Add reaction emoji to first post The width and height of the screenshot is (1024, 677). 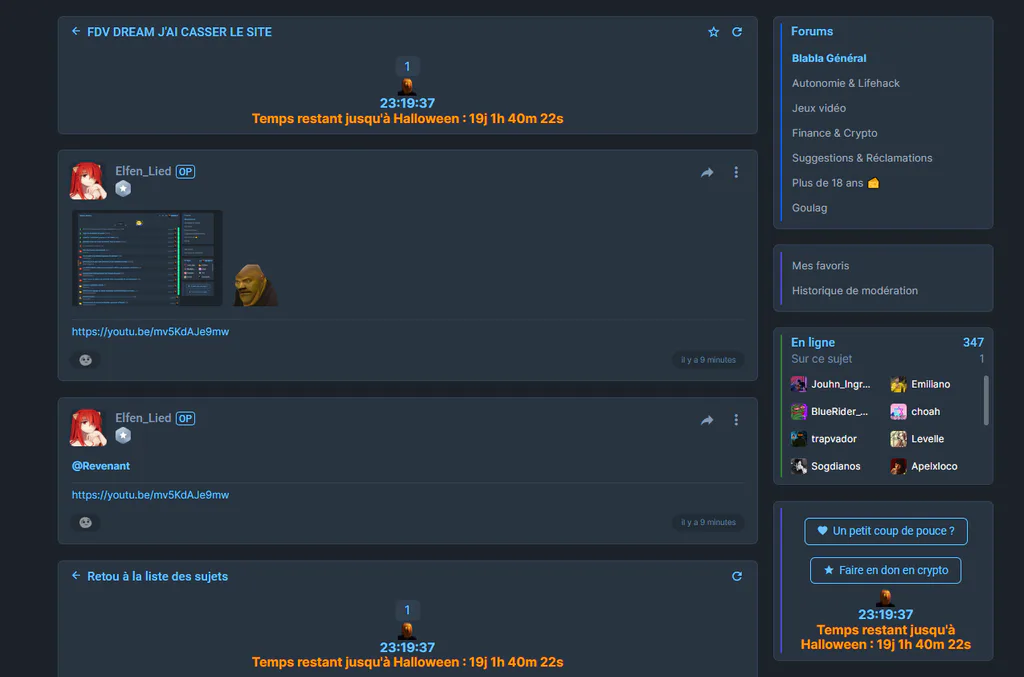click(86, 360)
